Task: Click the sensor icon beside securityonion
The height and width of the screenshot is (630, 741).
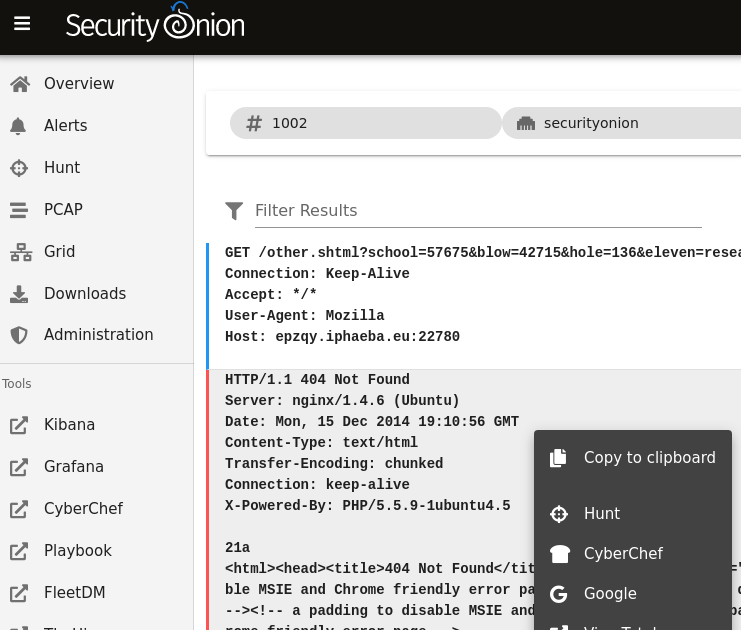Action: (x=526, y=123)
